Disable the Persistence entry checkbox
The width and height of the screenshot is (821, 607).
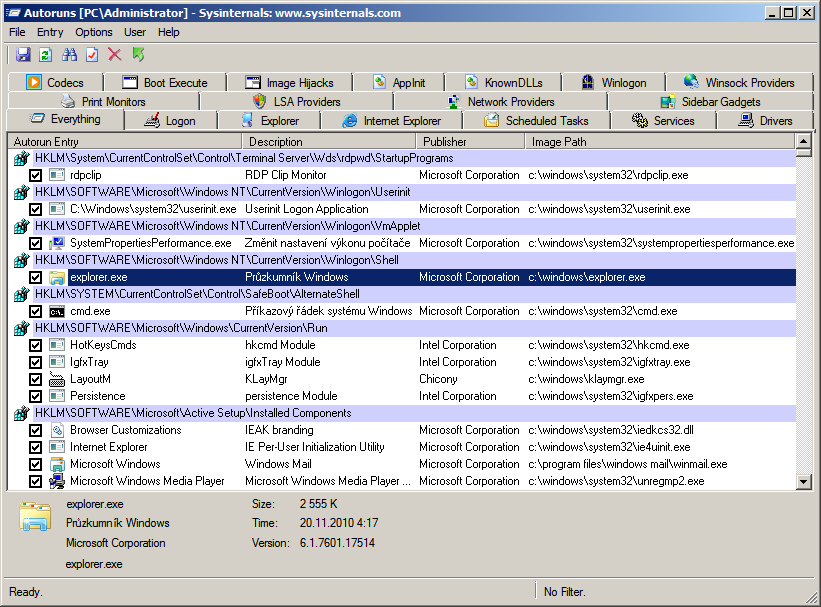pos(35,396)
